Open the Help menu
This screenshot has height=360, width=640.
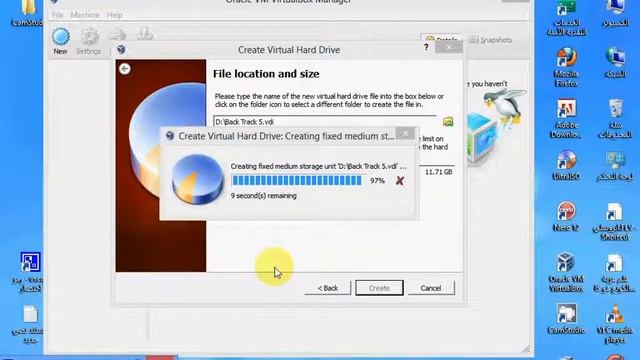click(115, 15)
